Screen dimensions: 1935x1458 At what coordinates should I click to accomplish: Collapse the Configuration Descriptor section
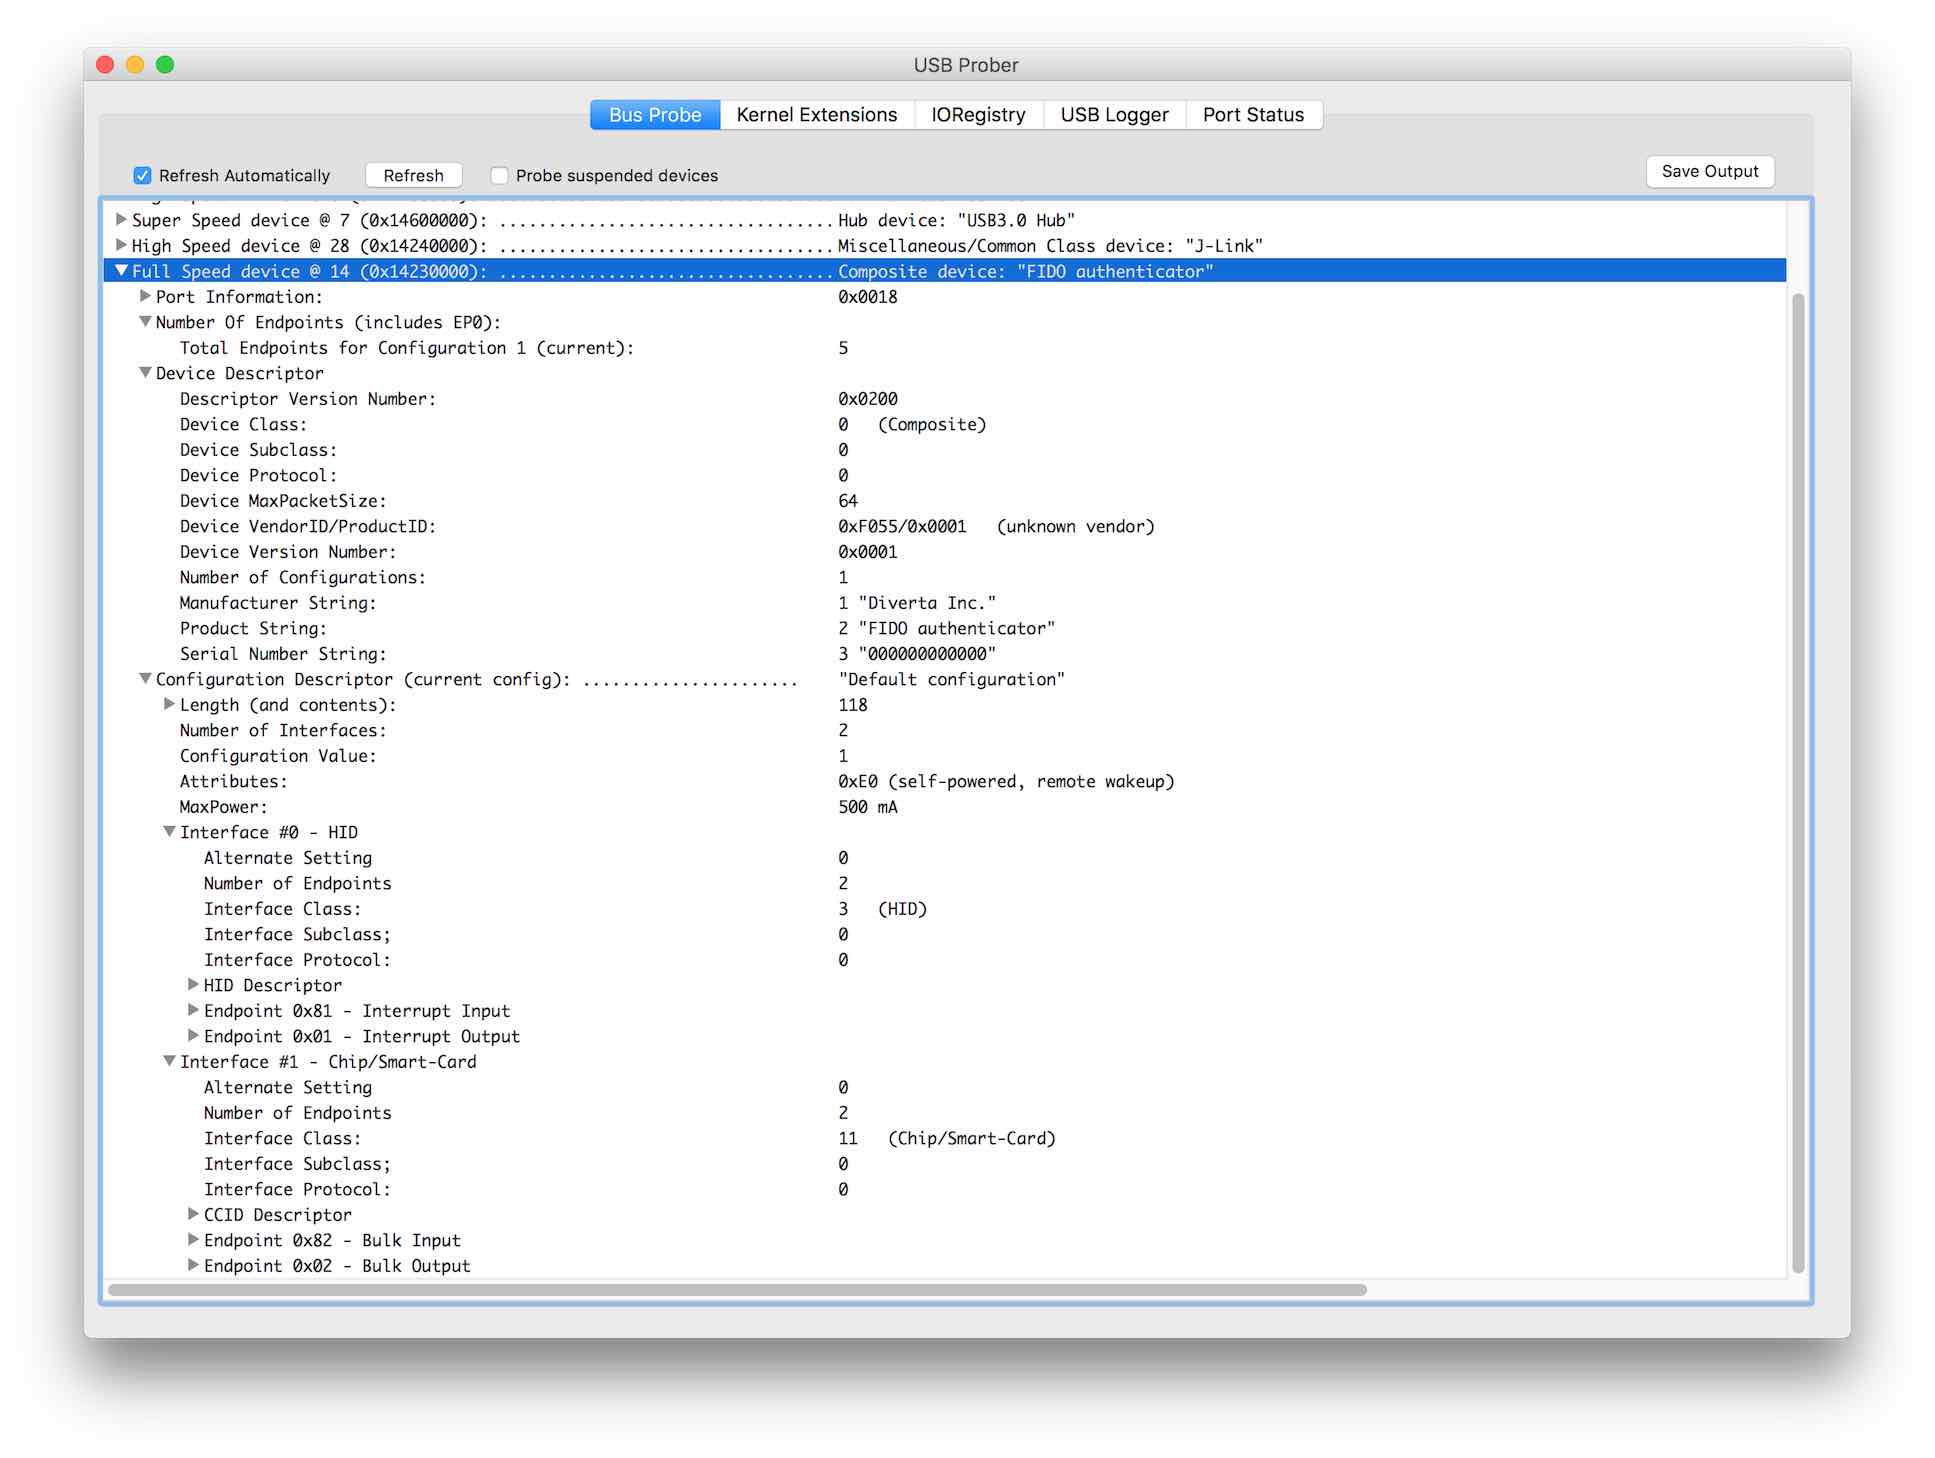click(x=144, y=679)
